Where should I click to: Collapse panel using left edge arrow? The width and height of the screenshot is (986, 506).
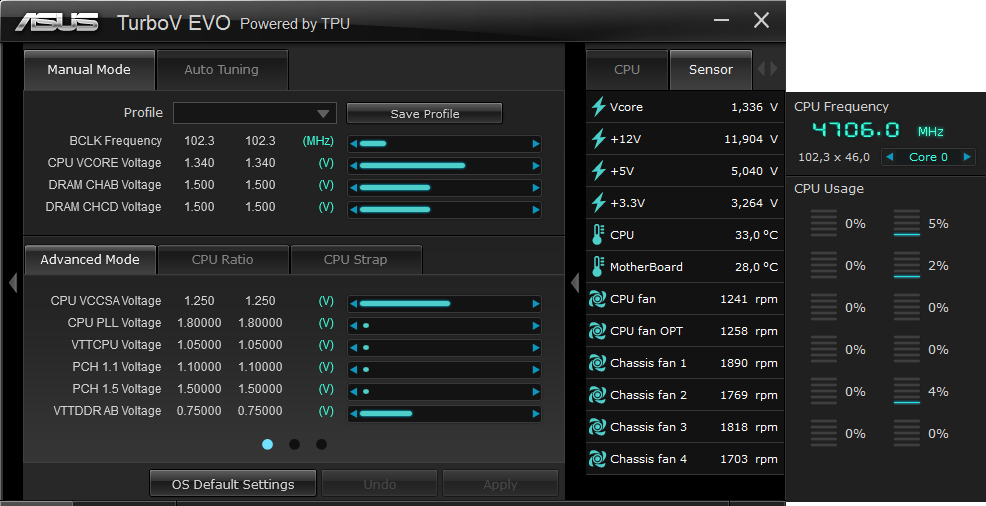12,283
